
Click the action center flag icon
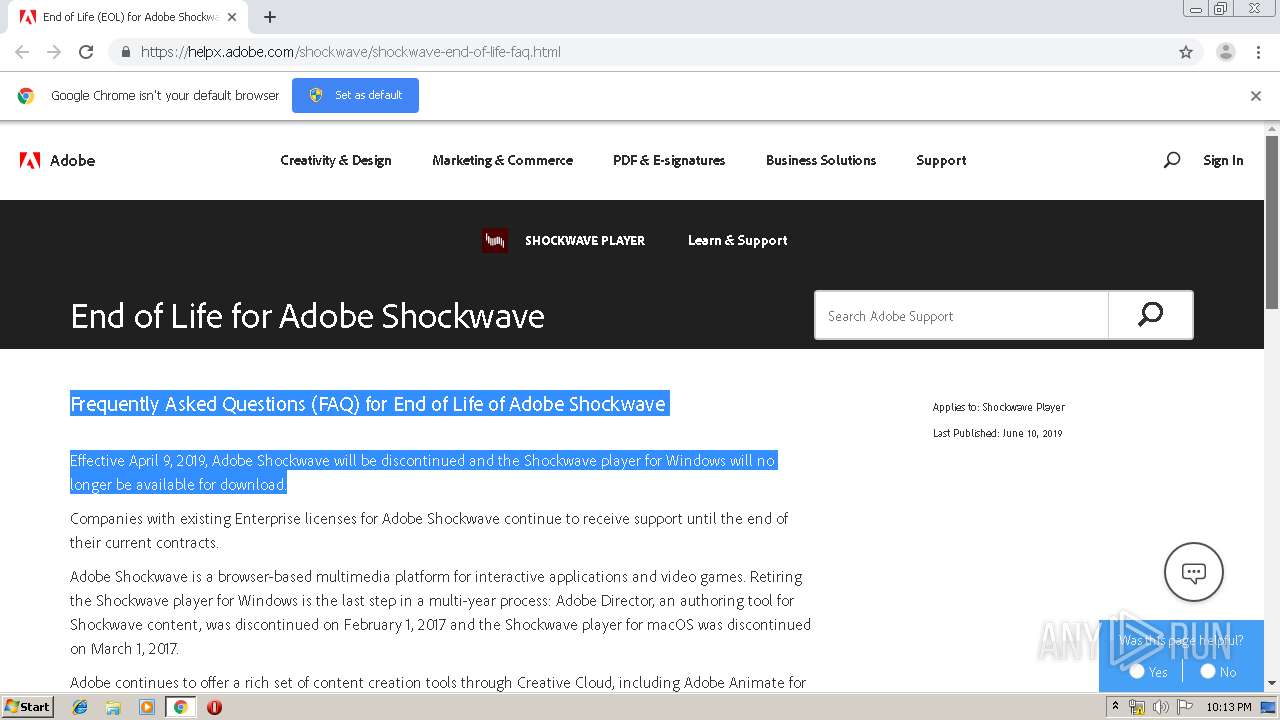tap(1185, 706)
